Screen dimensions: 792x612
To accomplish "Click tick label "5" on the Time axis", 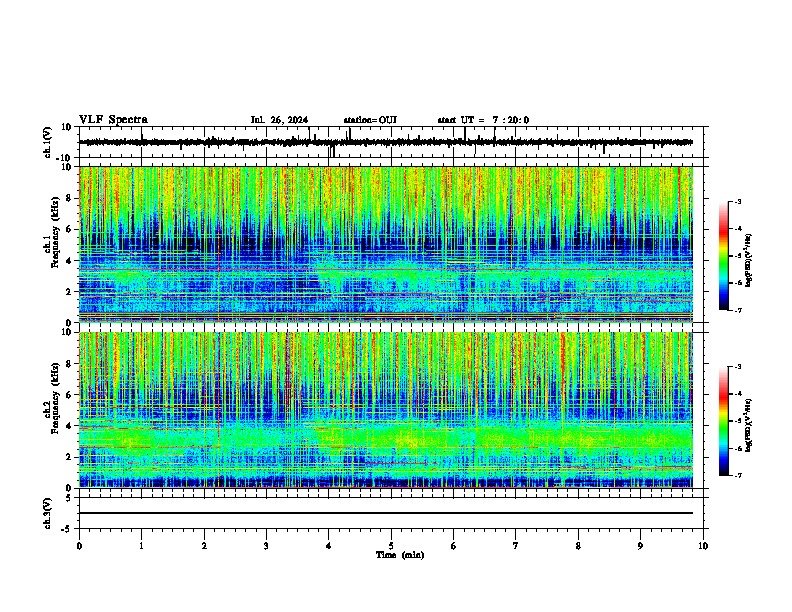I will 391,546.
